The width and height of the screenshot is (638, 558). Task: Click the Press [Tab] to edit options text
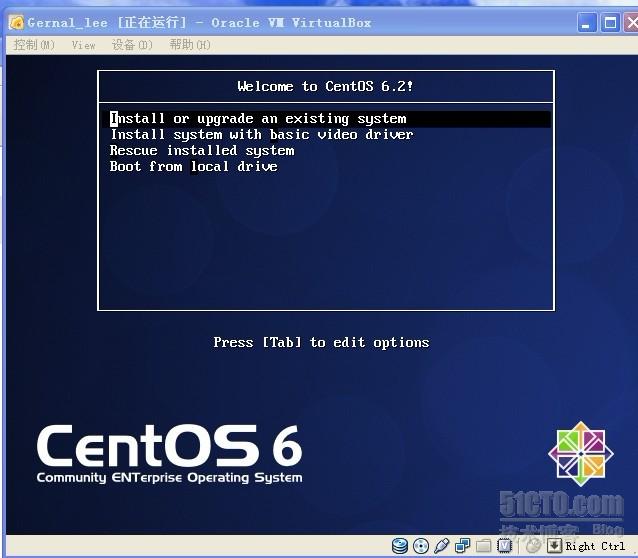(x=321, y=342)
